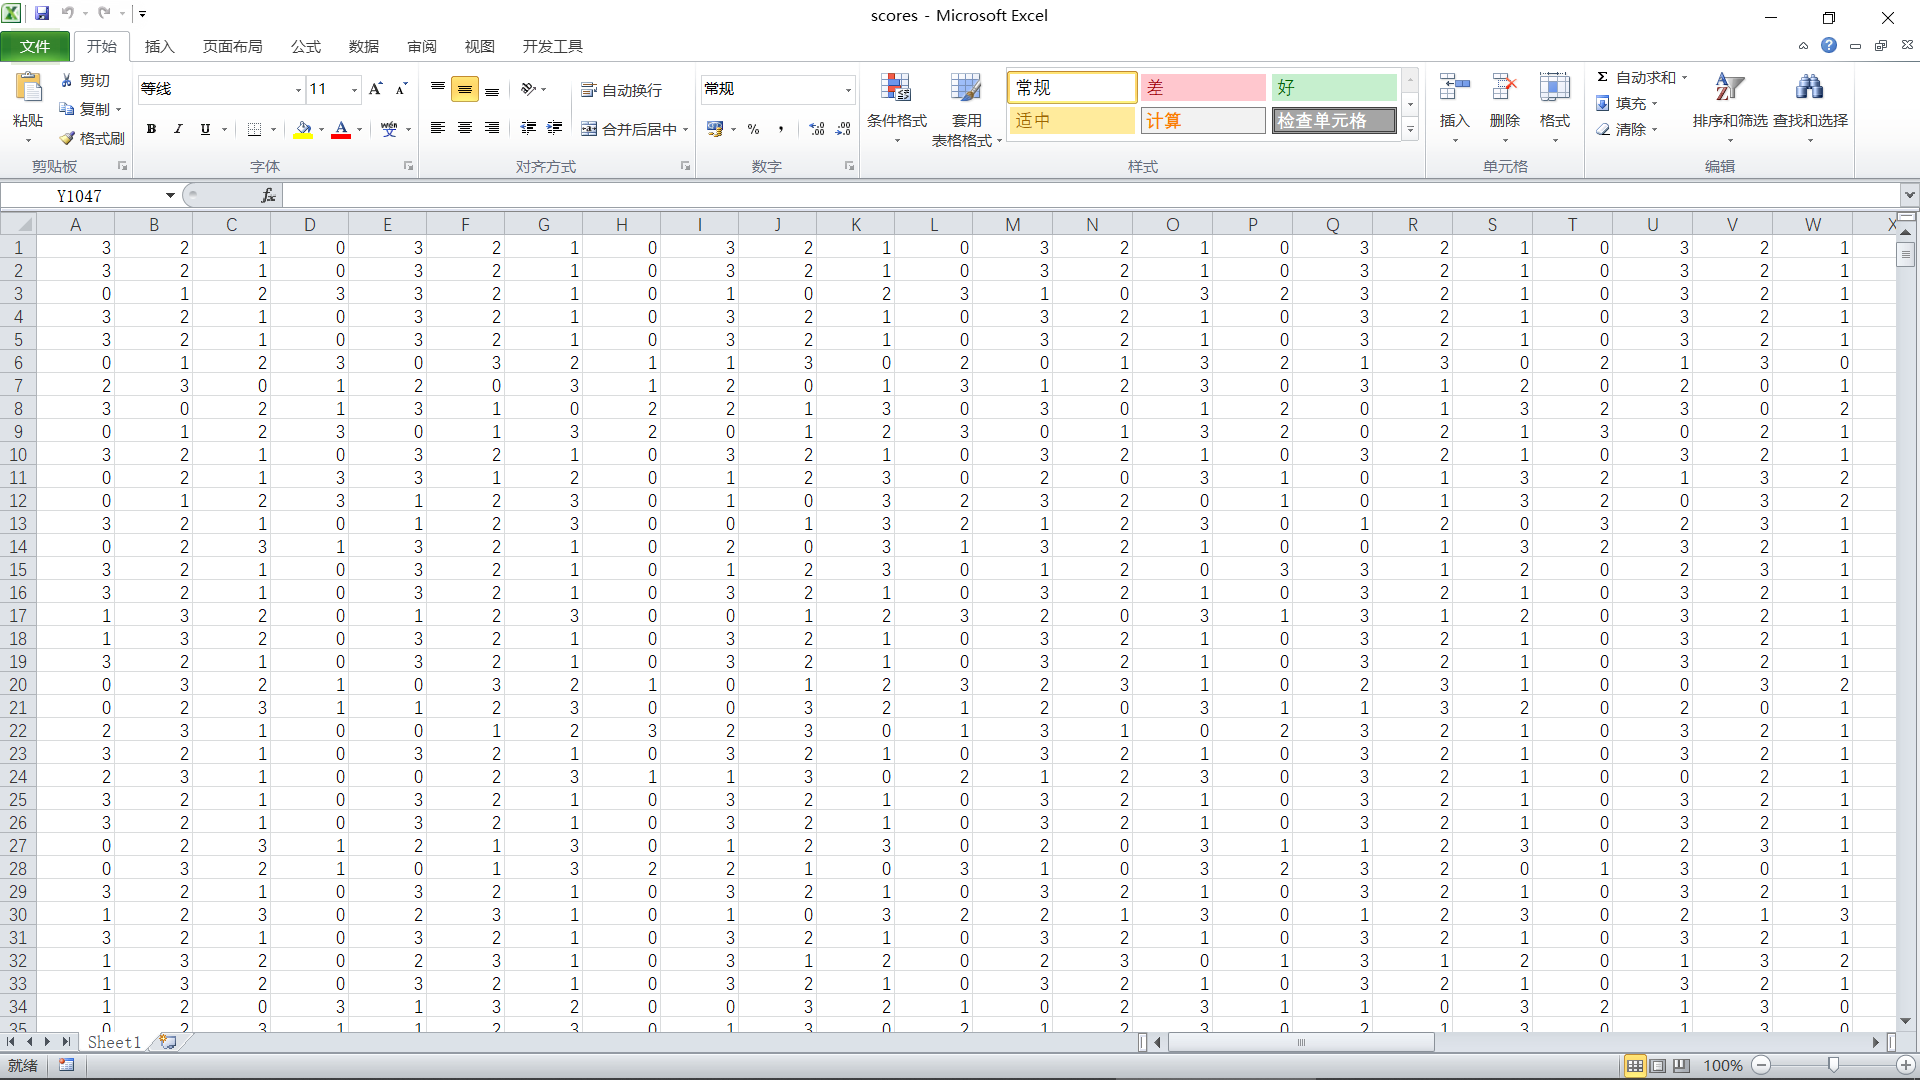
Task: Click the cell borders icon
Action: click(x=255, y=129)
